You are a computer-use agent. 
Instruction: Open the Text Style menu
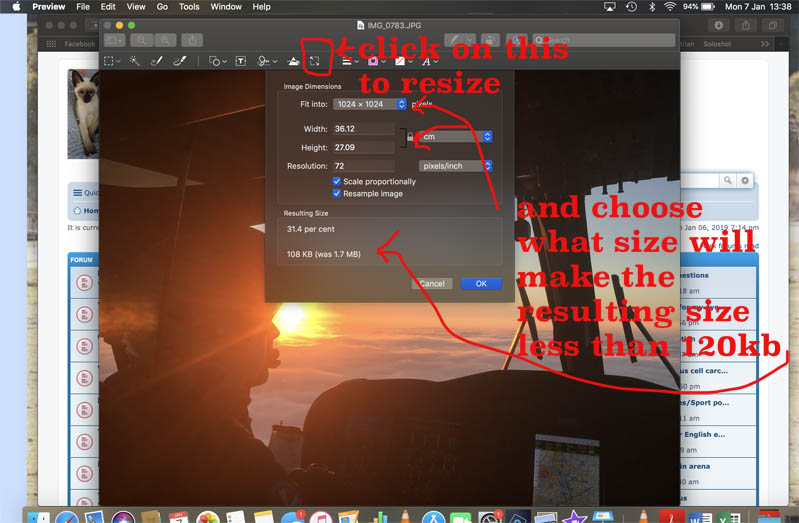tap(430, 61)
